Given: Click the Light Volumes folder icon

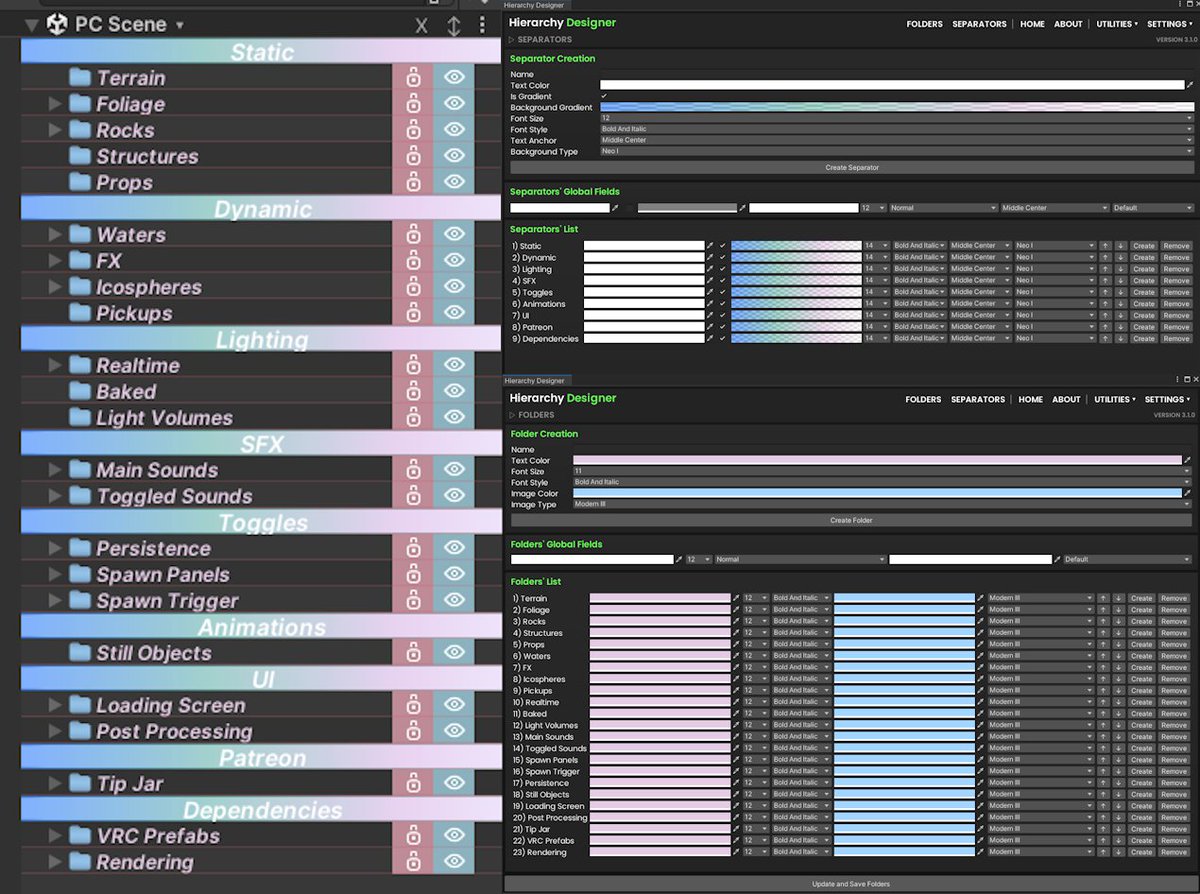Looking at the screenshot, I should 80,417.
